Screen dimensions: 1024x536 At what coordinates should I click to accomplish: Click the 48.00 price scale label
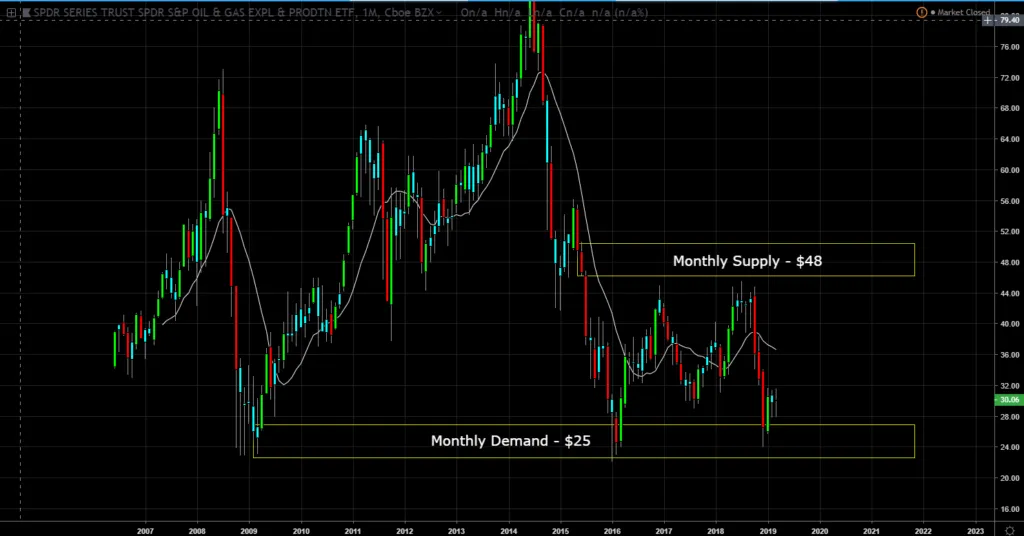(1009, 262)
